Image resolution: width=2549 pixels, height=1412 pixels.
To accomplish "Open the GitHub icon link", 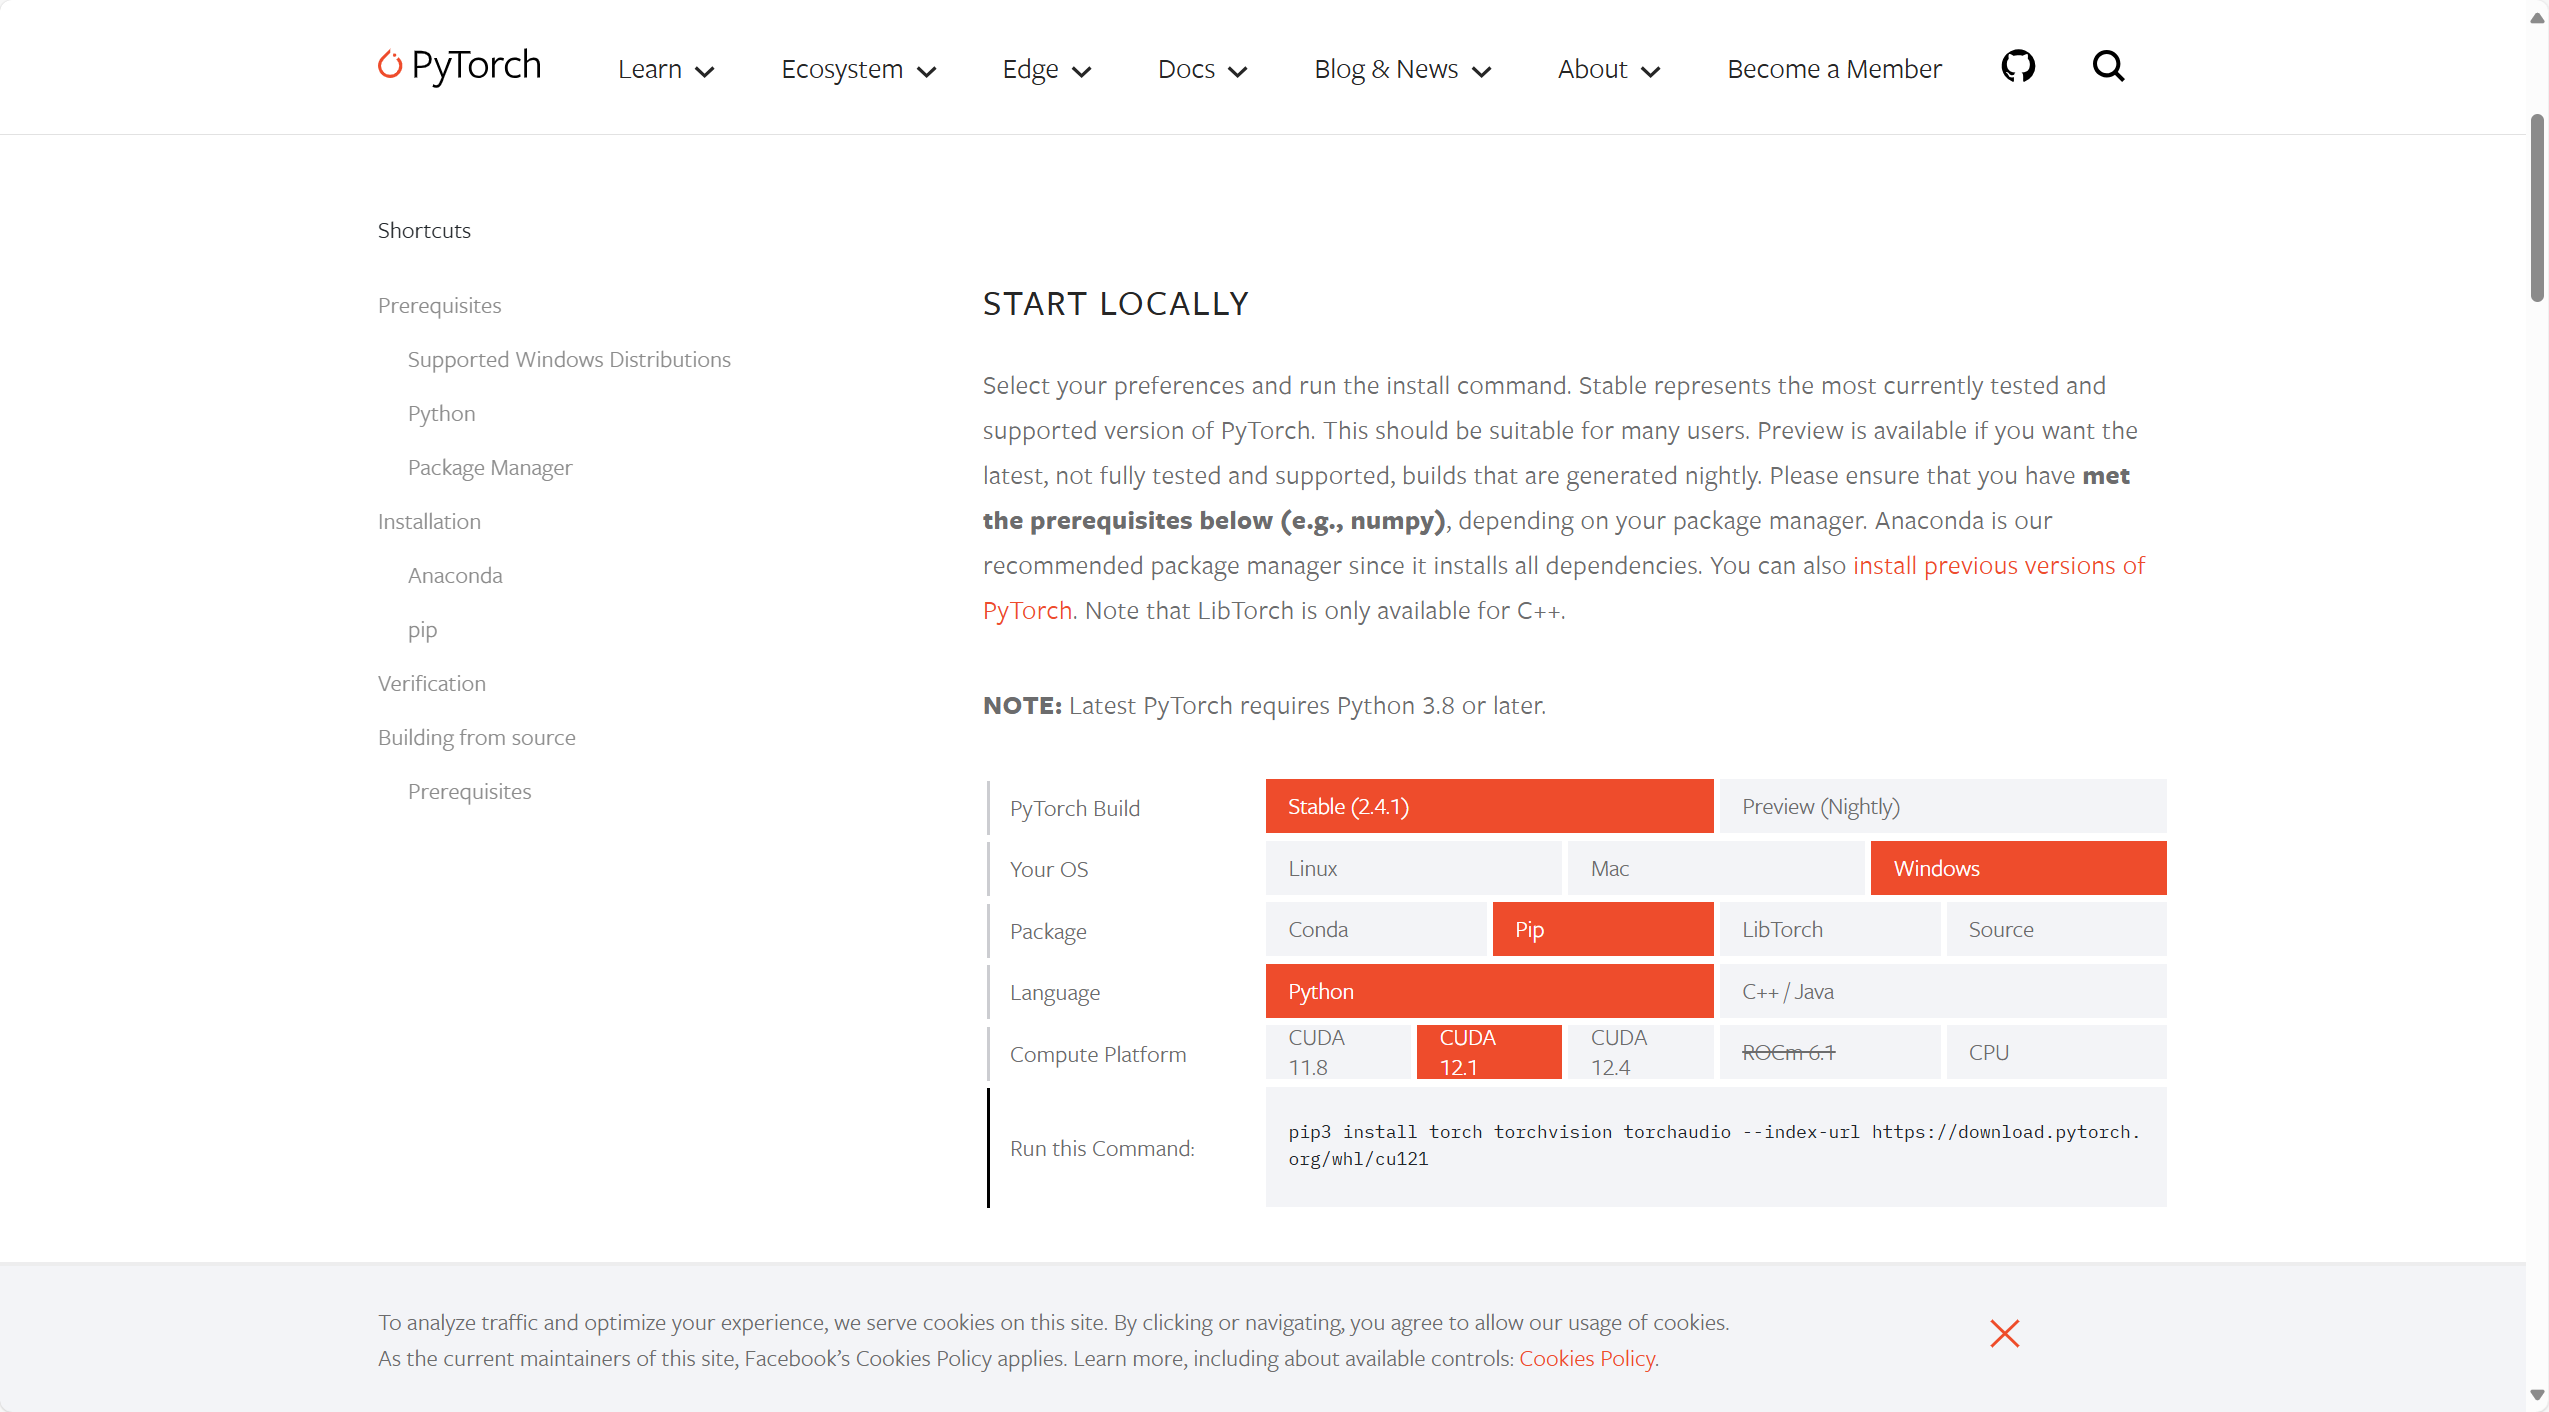I will pos(2017,66).
